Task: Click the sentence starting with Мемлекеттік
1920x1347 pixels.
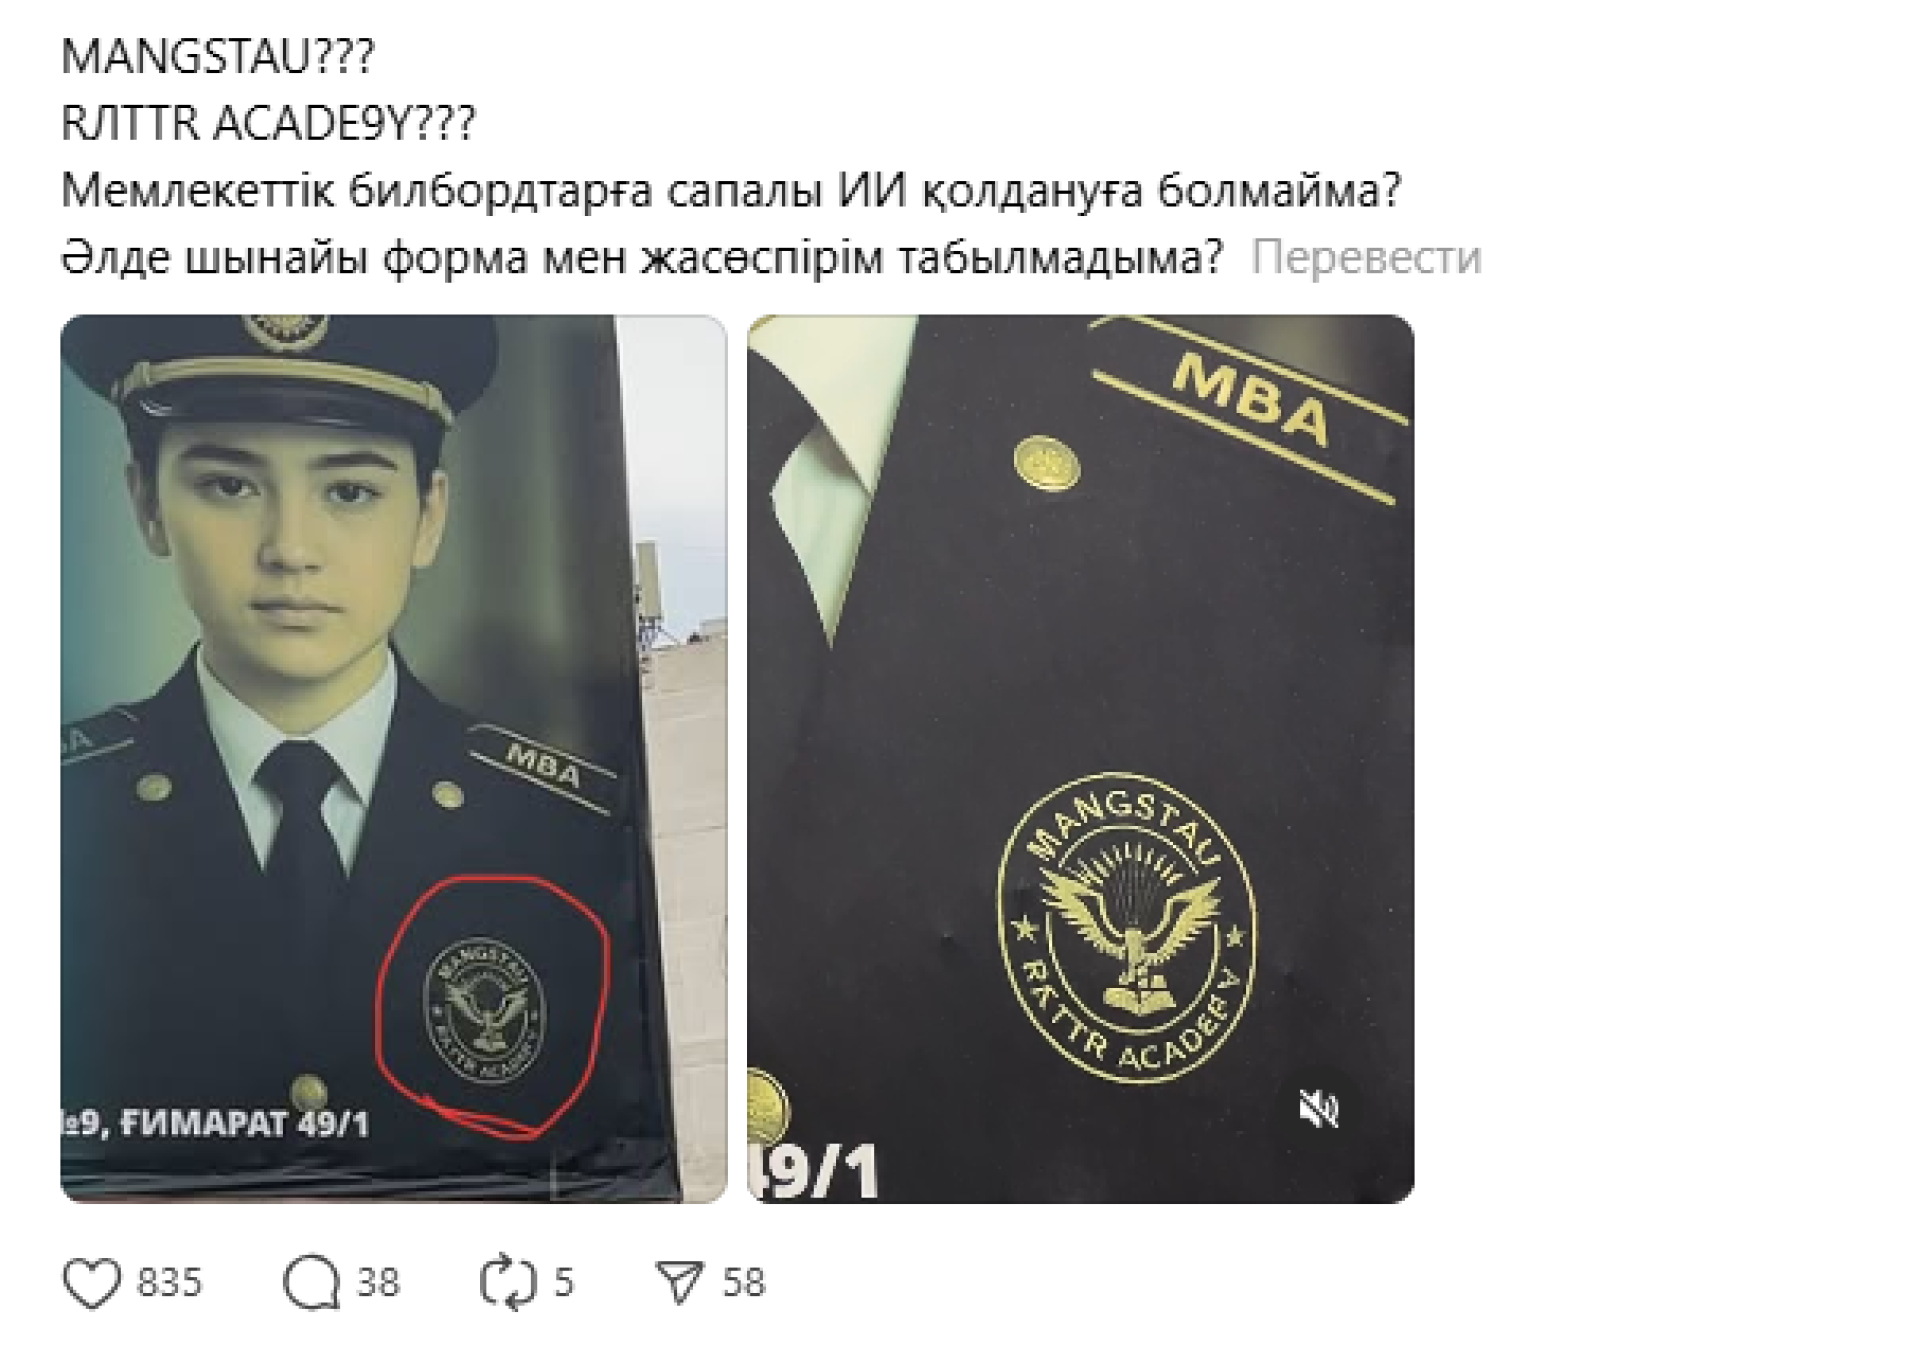Action: pyautogui.click(x=731, y=191)
